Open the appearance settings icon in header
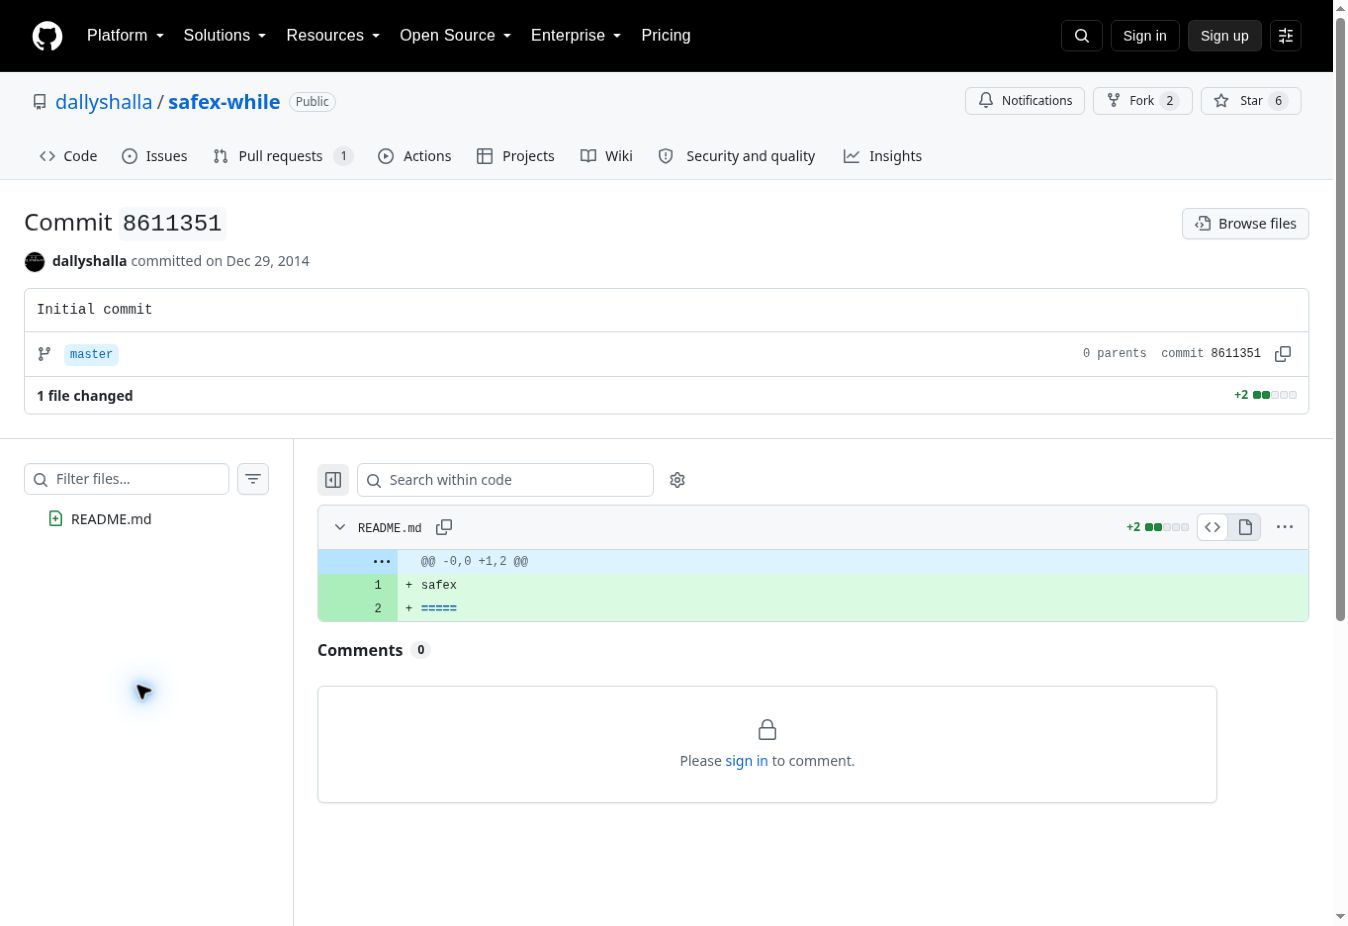 (x=1286, y=36)
